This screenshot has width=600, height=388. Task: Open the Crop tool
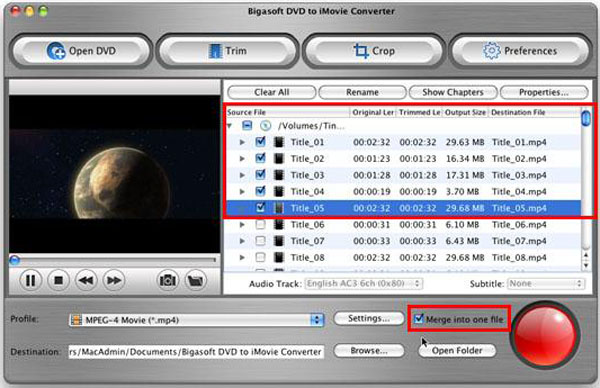pyautogui.click(x=374, y=51)
